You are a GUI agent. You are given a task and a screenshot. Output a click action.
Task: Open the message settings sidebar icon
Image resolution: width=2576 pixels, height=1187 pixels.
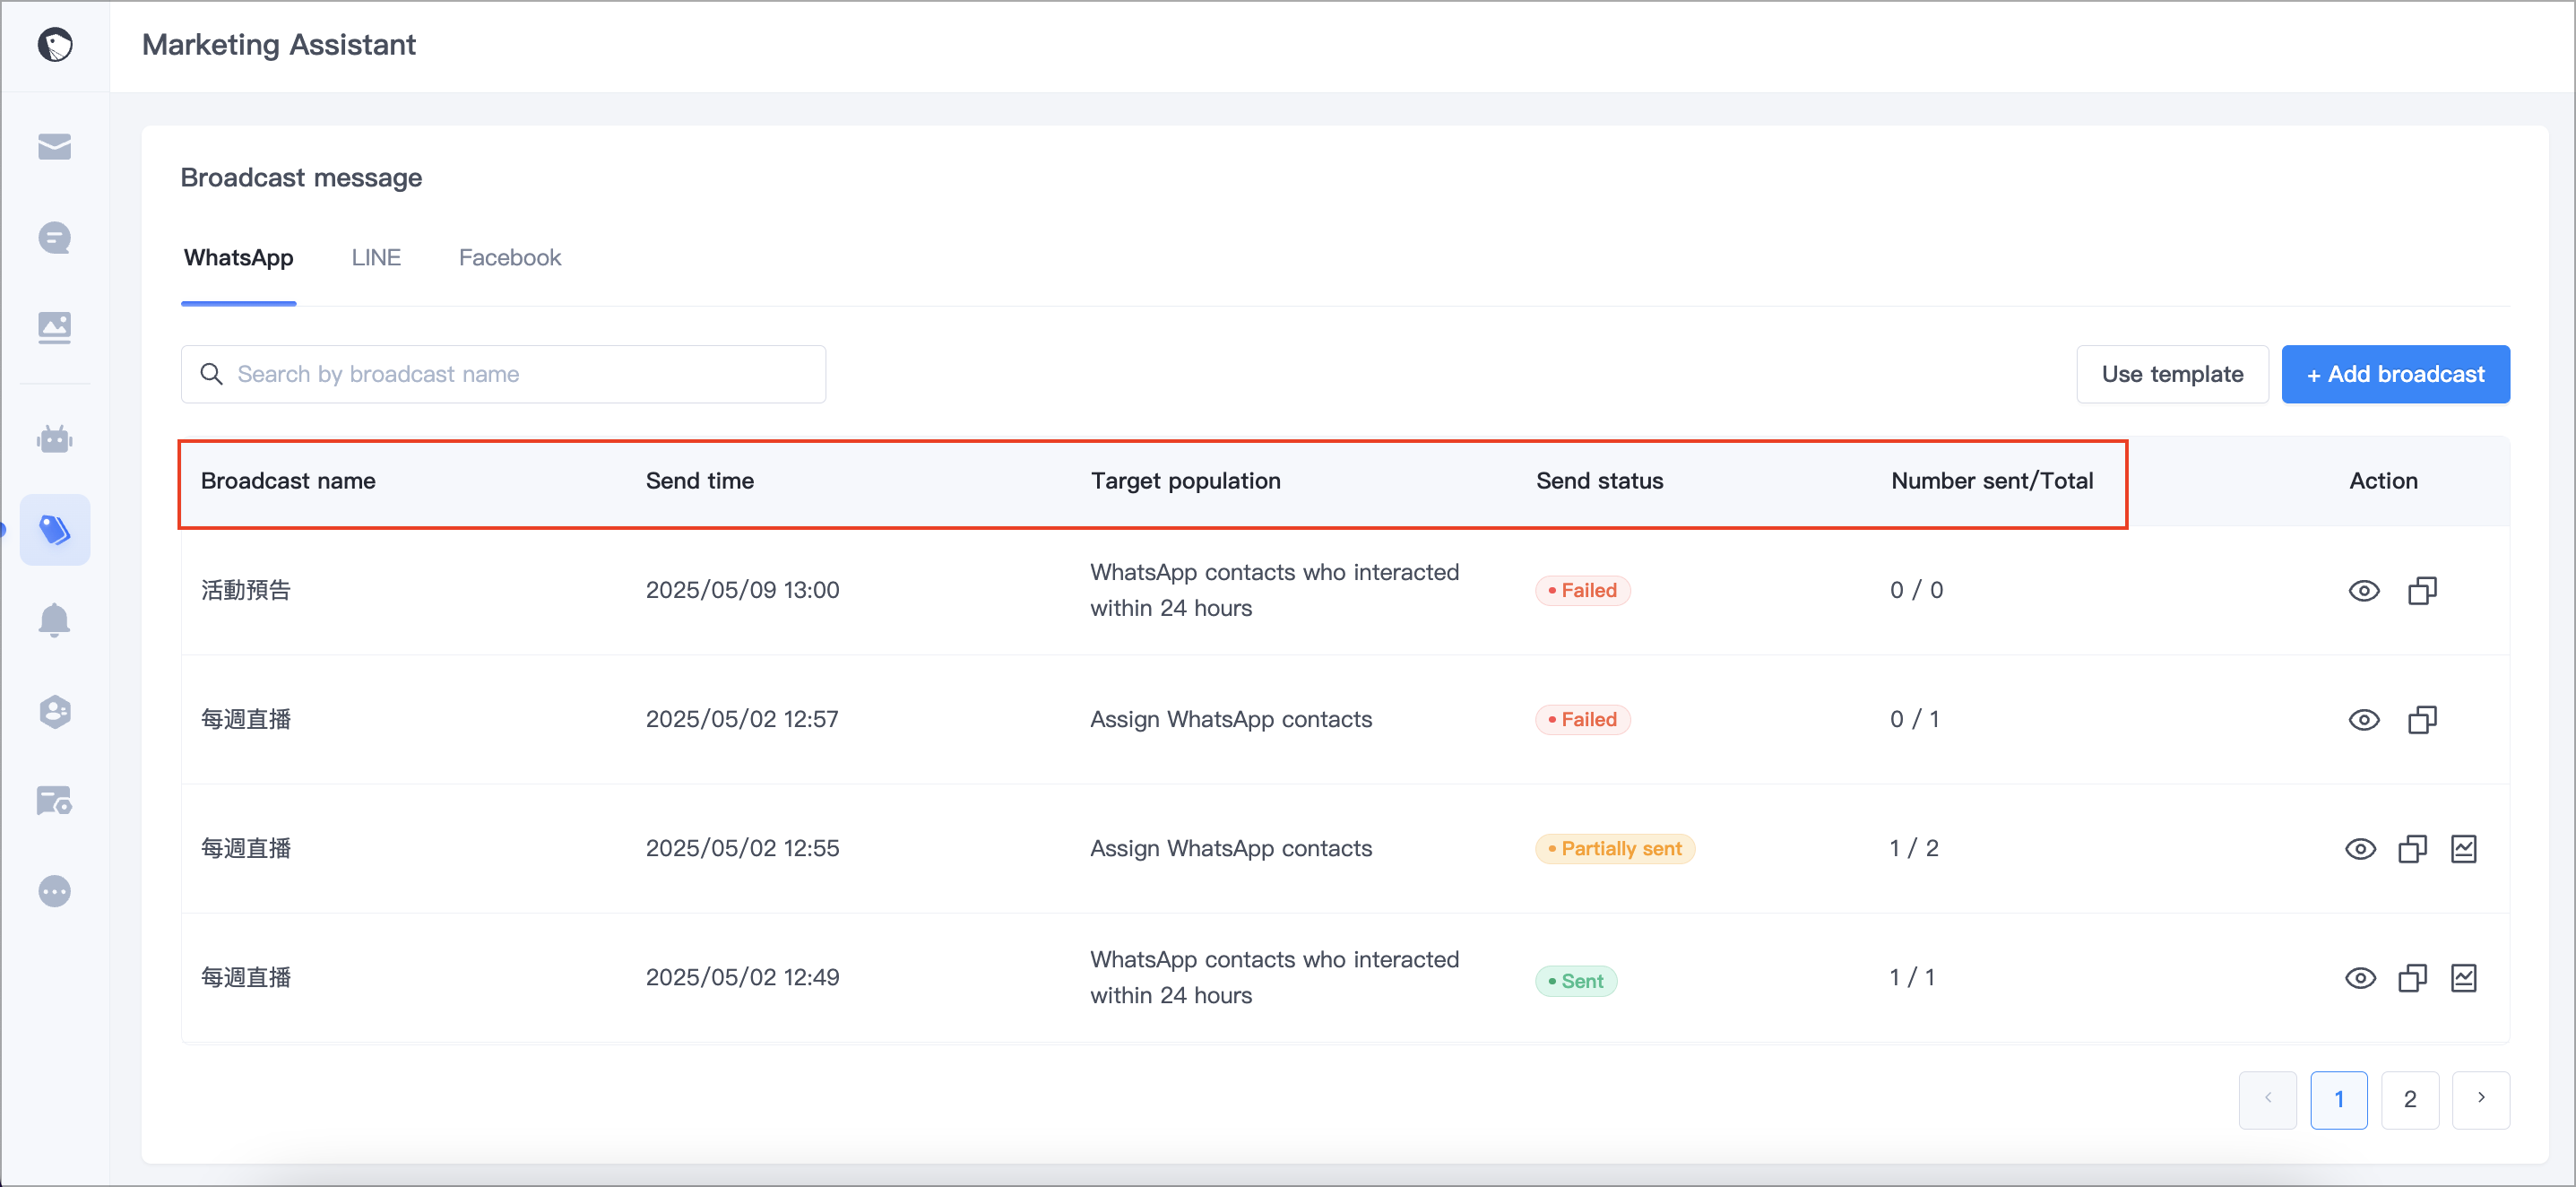point(55,801)
